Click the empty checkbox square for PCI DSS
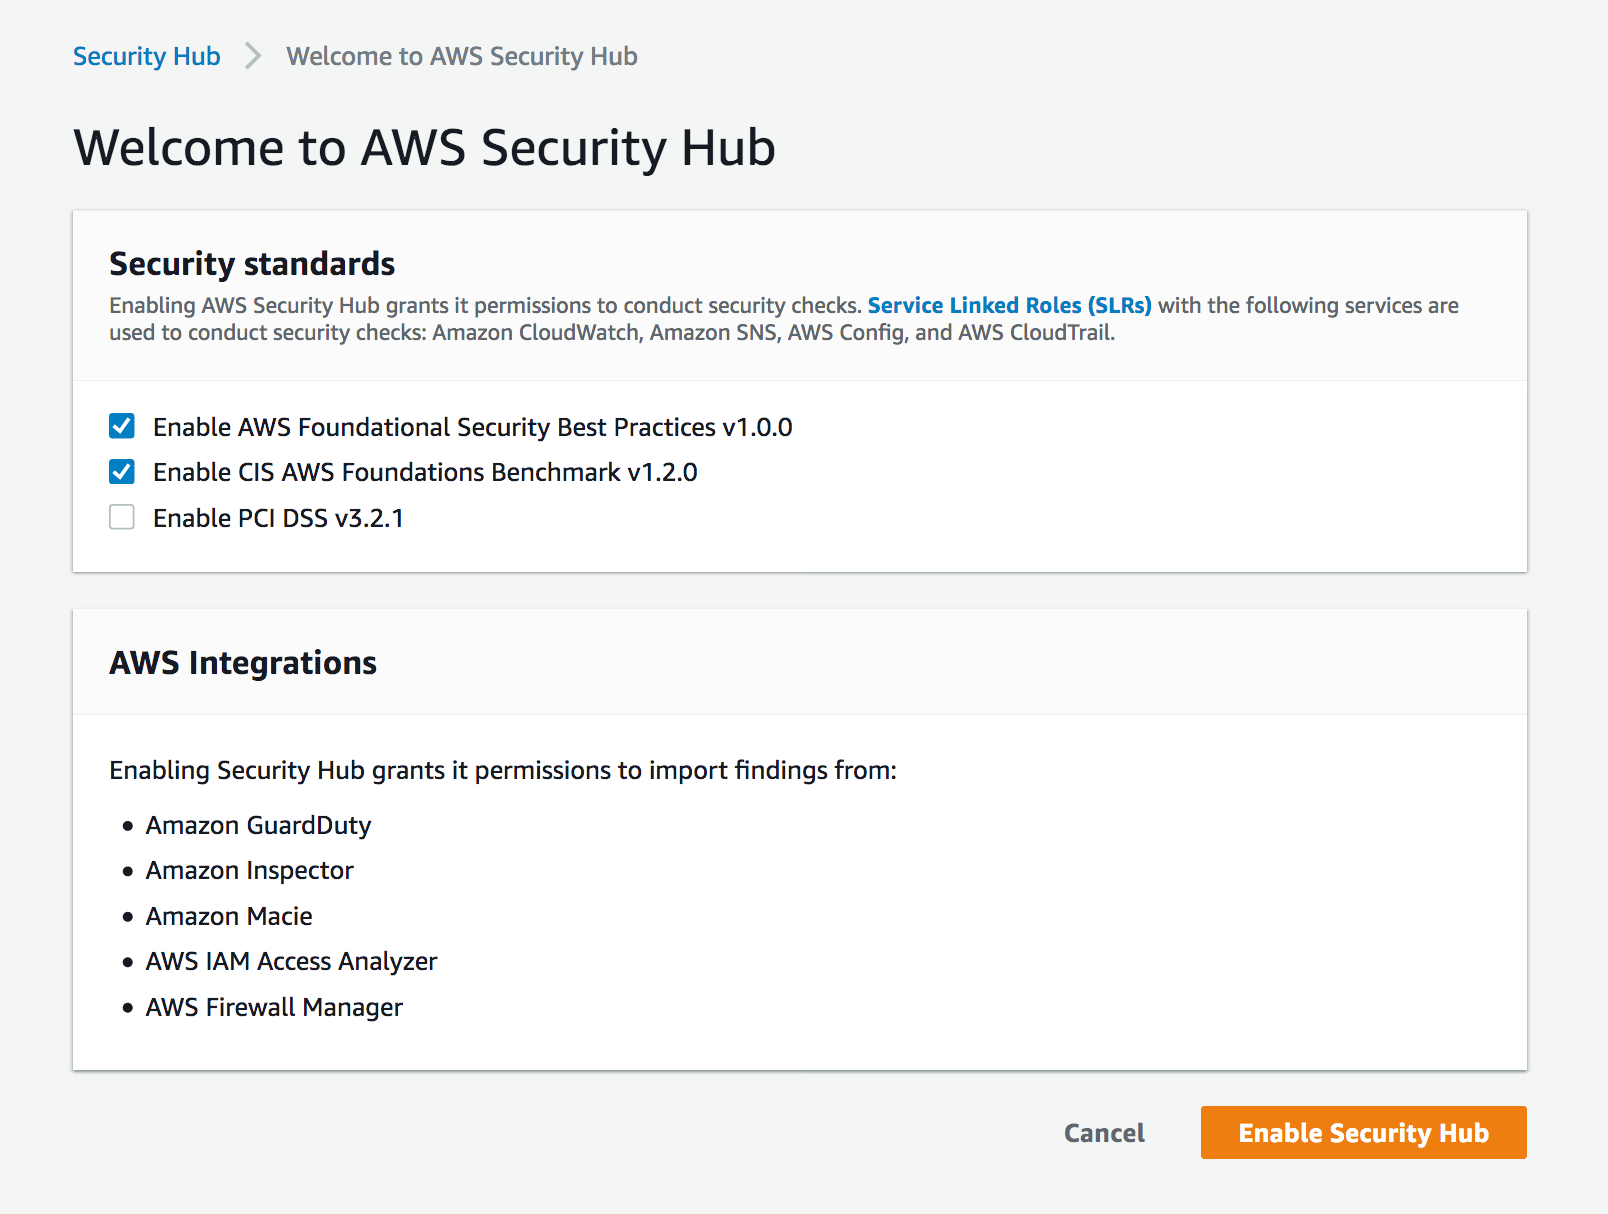Viewport: 1608px width, 1214px height. point(121,517)
